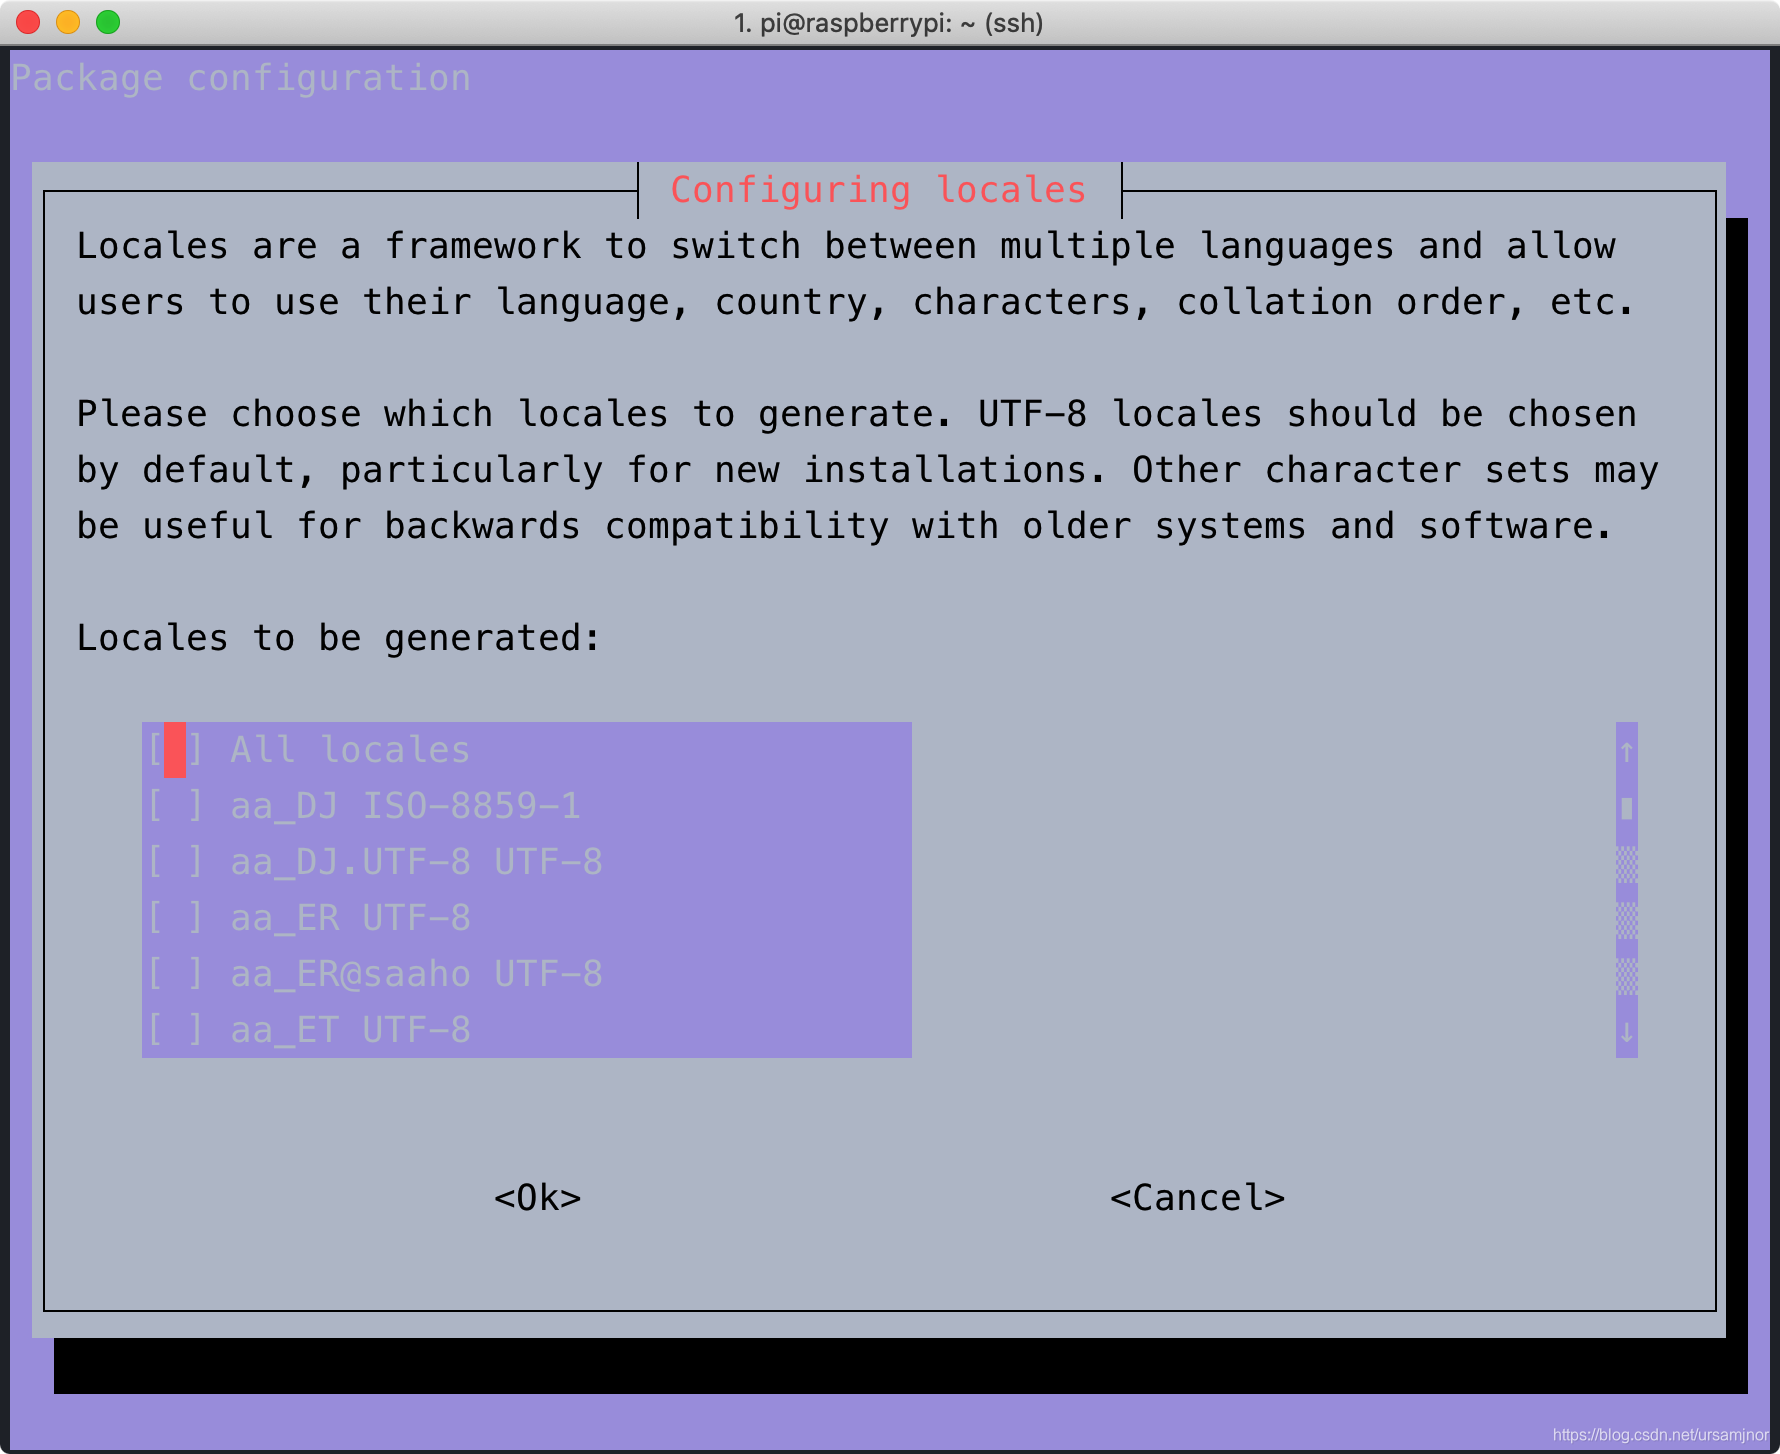Check the aa_DJ.UTF-8 UTF-8 locale box
This screenshot has height=1454, width=1780.
175,862
